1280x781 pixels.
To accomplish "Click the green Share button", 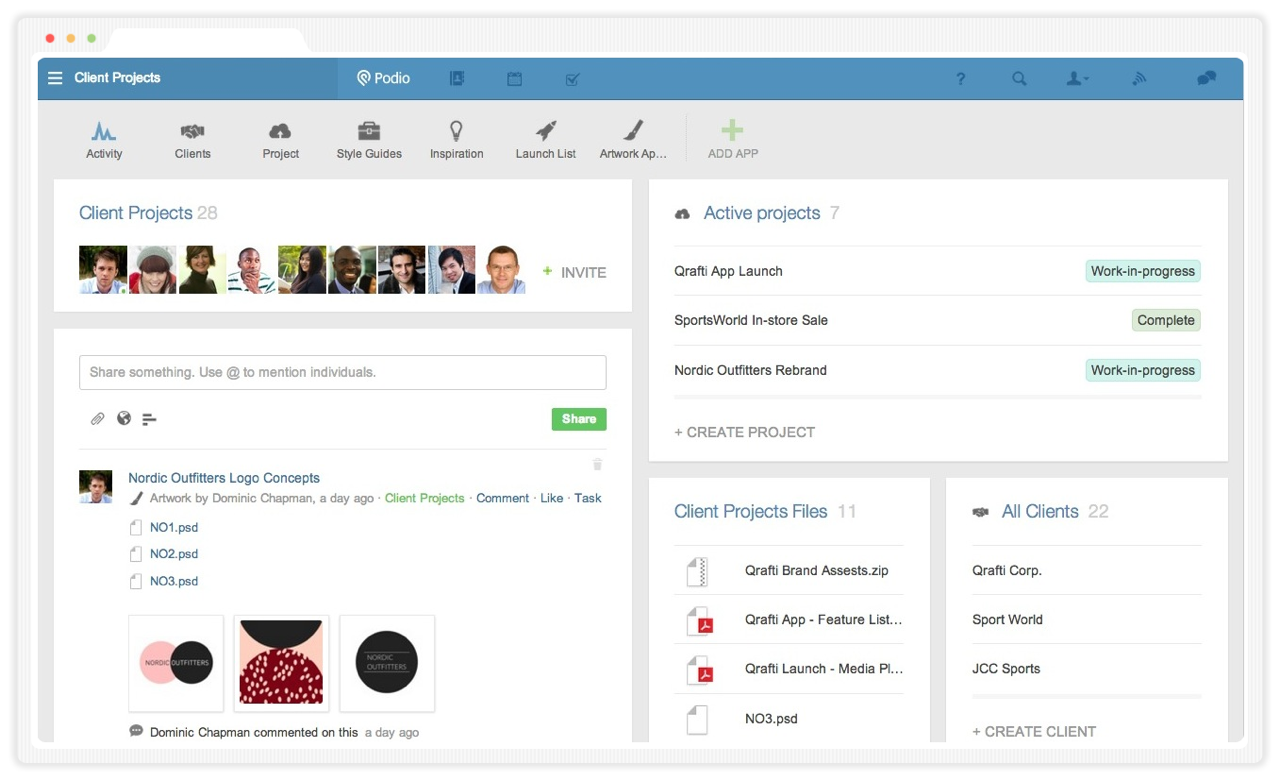I will pos(578,419).
